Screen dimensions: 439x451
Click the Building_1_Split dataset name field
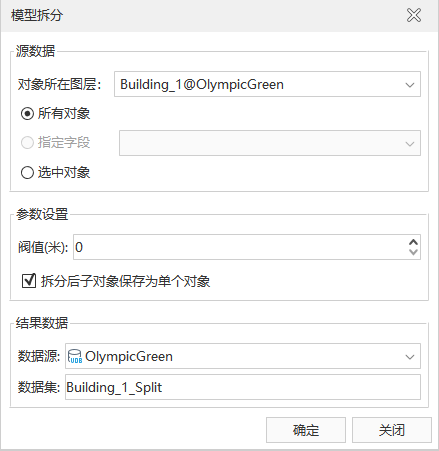tap(243, 387)
